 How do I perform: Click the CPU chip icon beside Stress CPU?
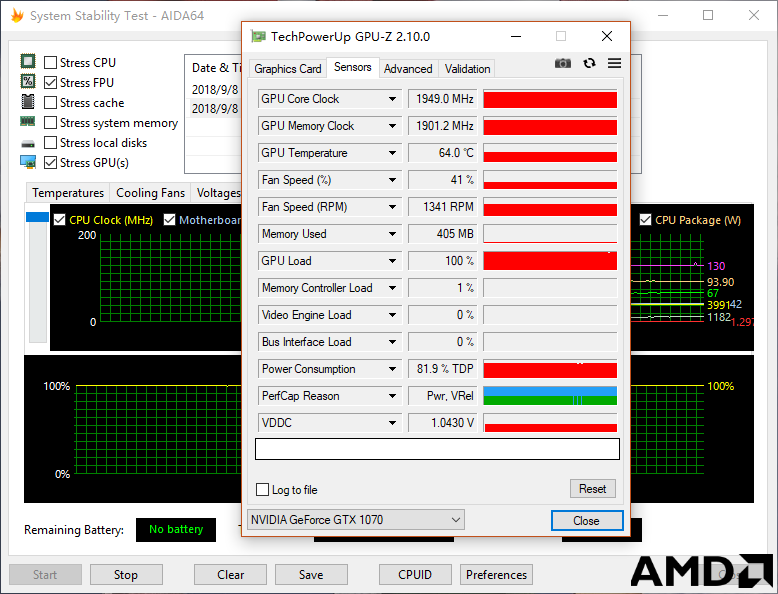tap(28, 62)
